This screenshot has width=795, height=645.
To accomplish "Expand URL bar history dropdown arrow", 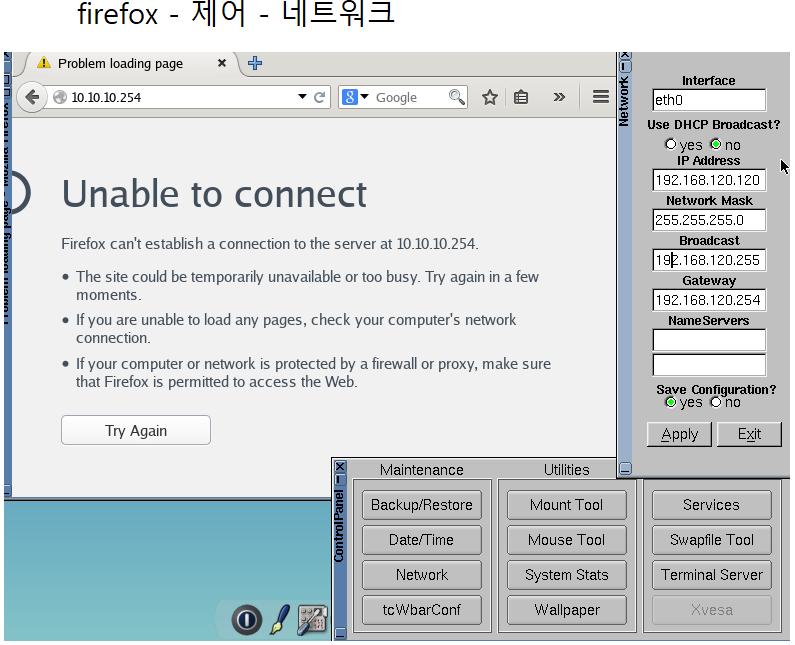I will tap(302, 96).
